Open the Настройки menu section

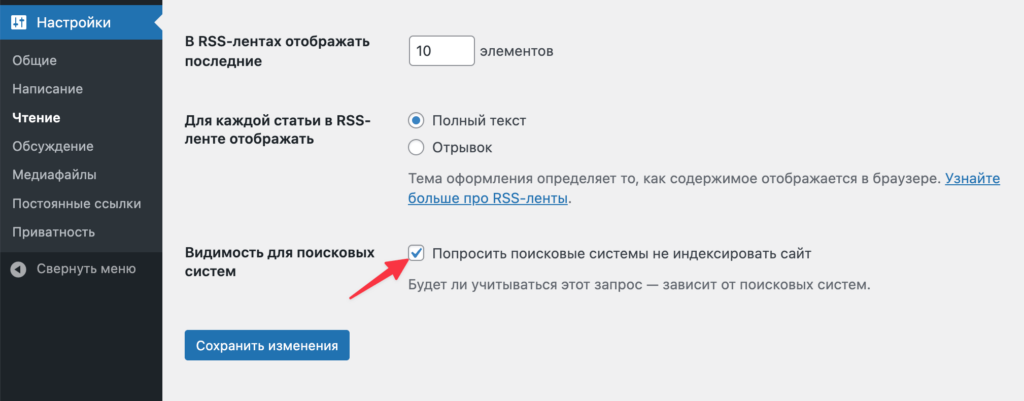pos(81,22)
